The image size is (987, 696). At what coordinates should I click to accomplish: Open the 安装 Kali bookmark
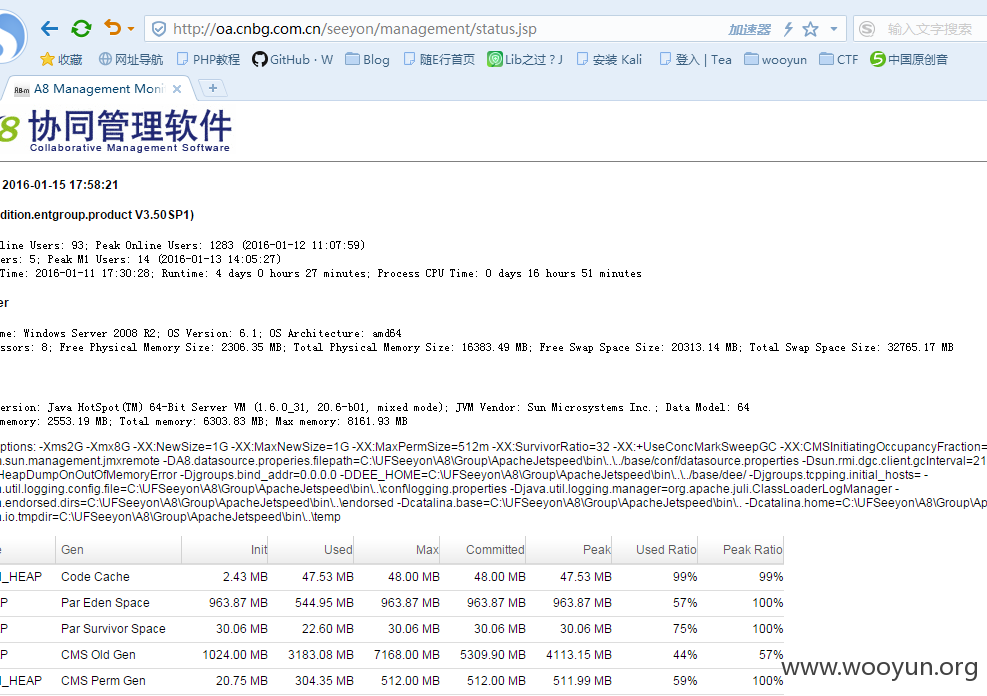point(609,59)
